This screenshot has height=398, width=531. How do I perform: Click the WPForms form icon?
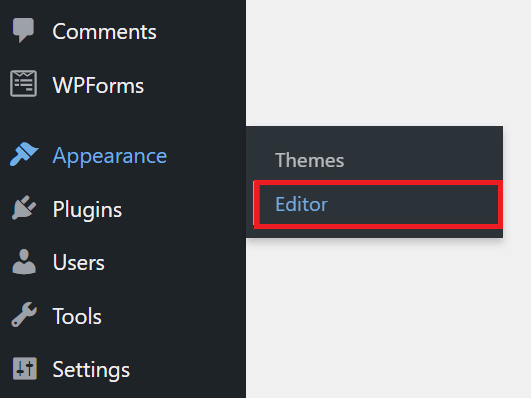[23, 84]
